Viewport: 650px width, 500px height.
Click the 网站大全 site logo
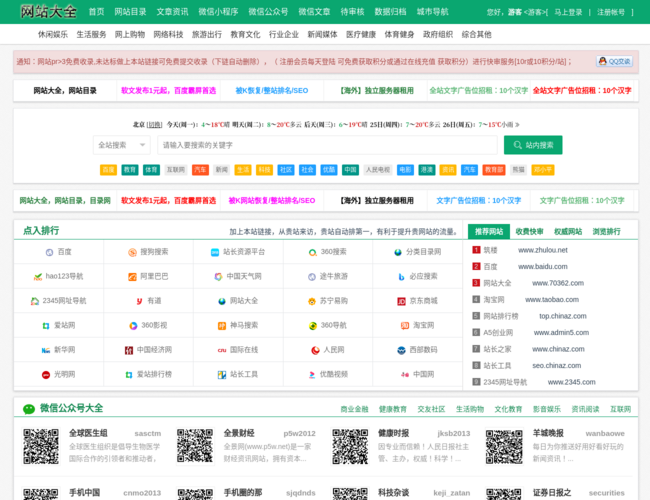(x=48, y=12)
